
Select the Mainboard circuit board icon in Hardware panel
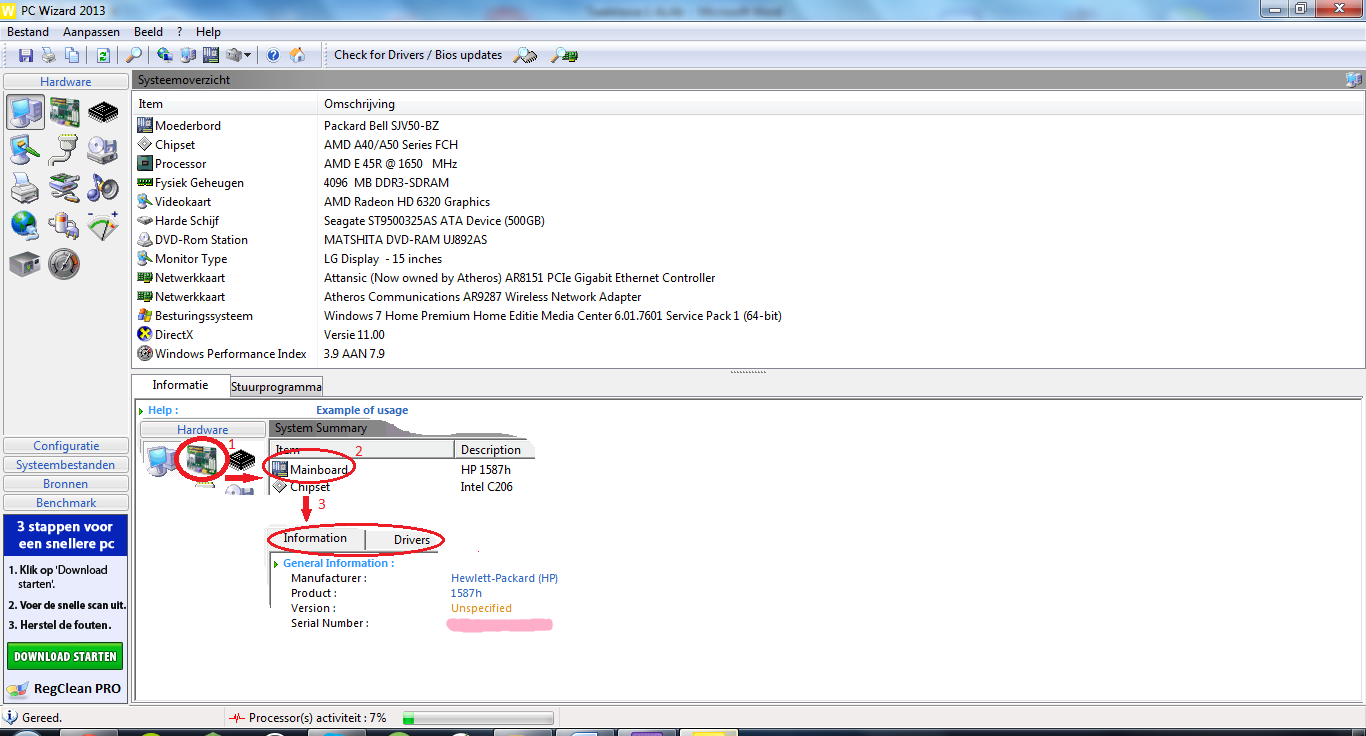64,112
